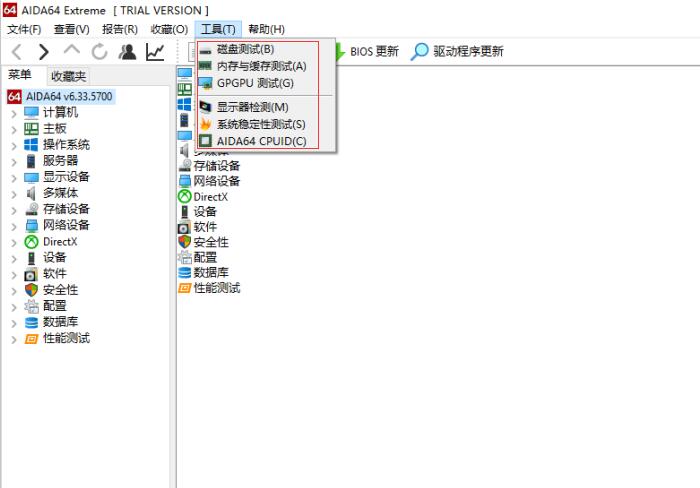Expand the 存储设备 node in left tree

click(14, 209)
